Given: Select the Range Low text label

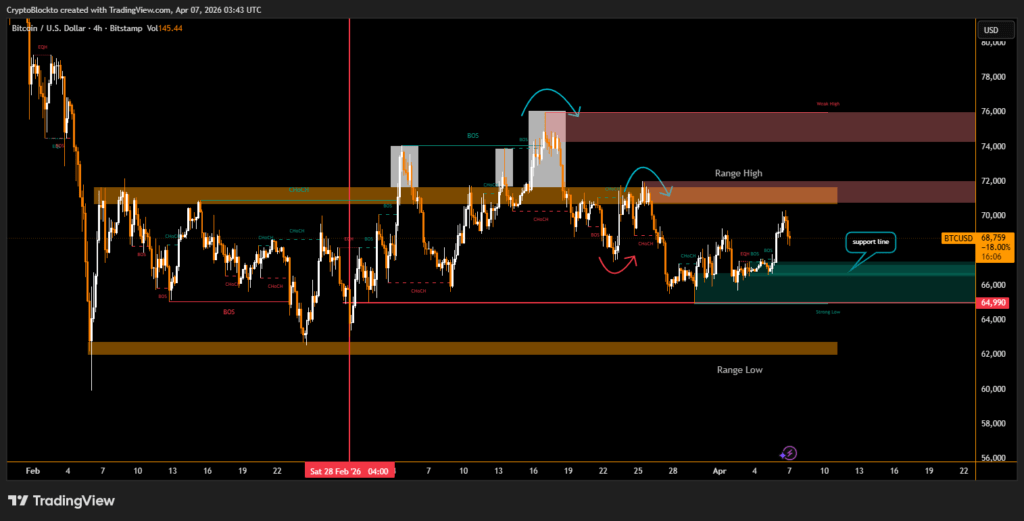Looking at the screenshot, I should [x=740, y=369].
